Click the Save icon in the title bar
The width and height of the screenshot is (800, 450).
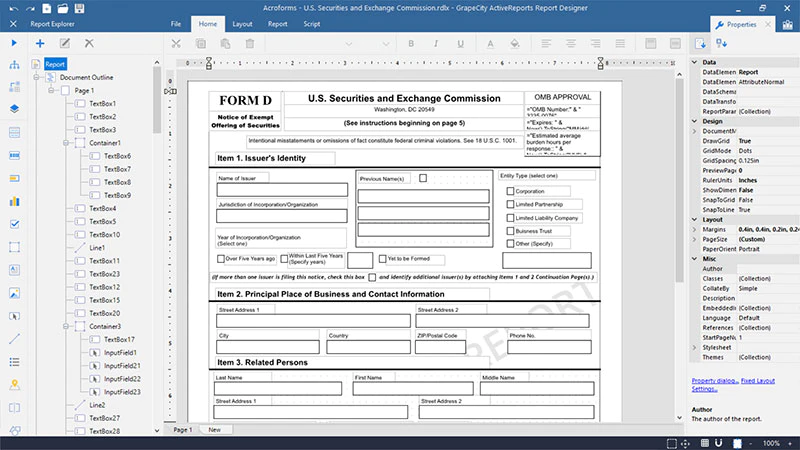[79, 8]
